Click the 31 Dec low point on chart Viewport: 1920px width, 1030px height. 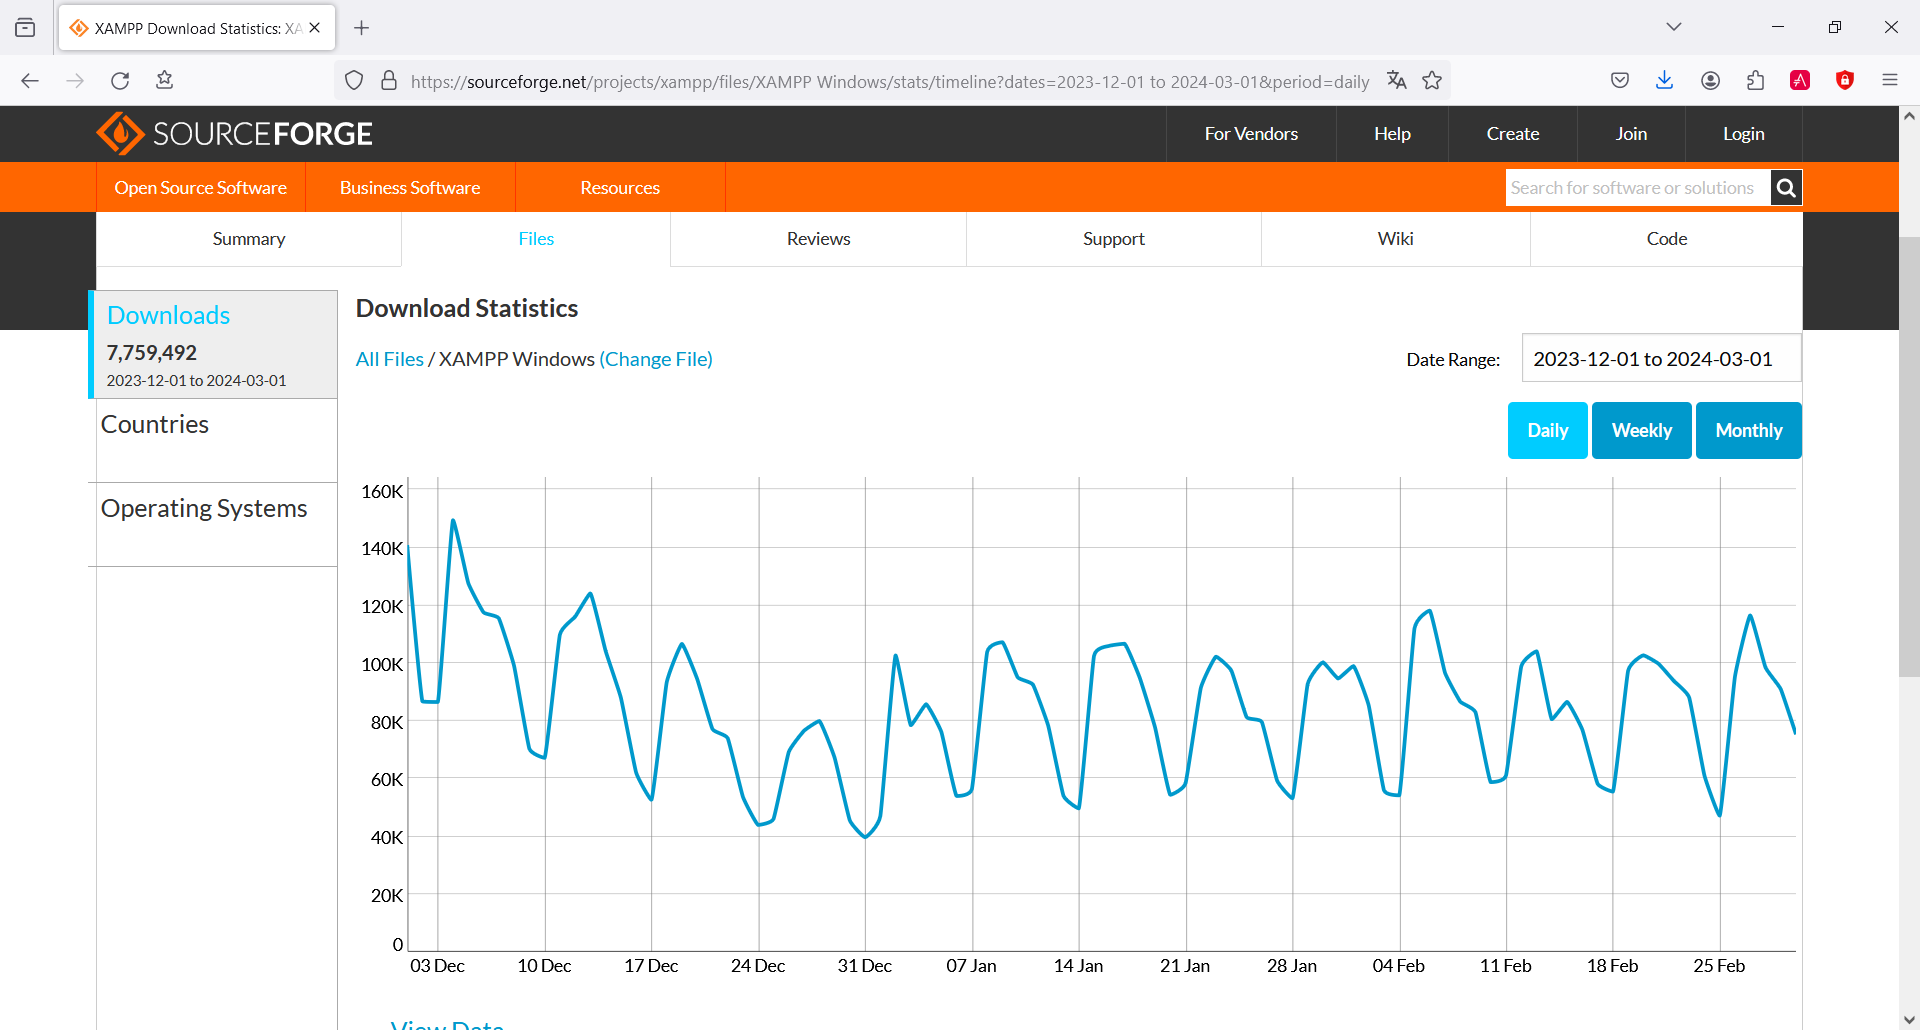coord(865,837)
